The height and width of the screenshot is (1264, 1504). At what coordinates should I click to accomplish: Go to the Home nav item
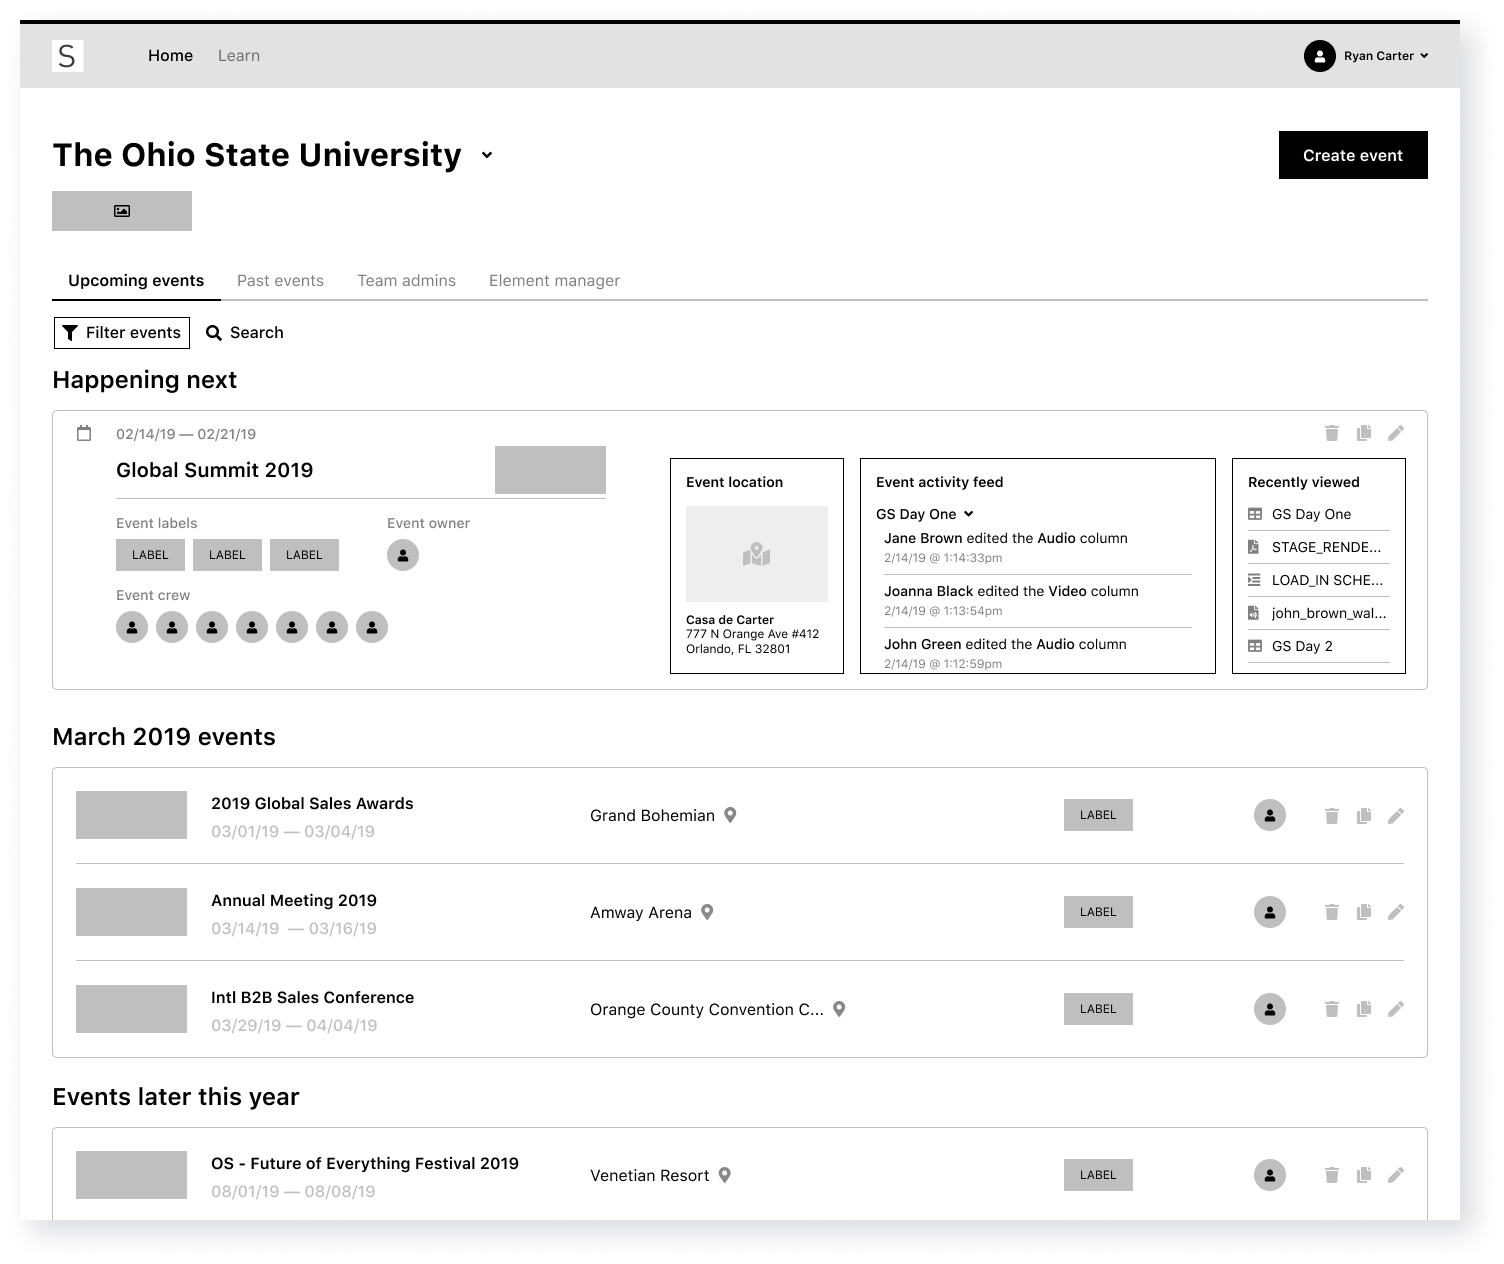(170, 56)
